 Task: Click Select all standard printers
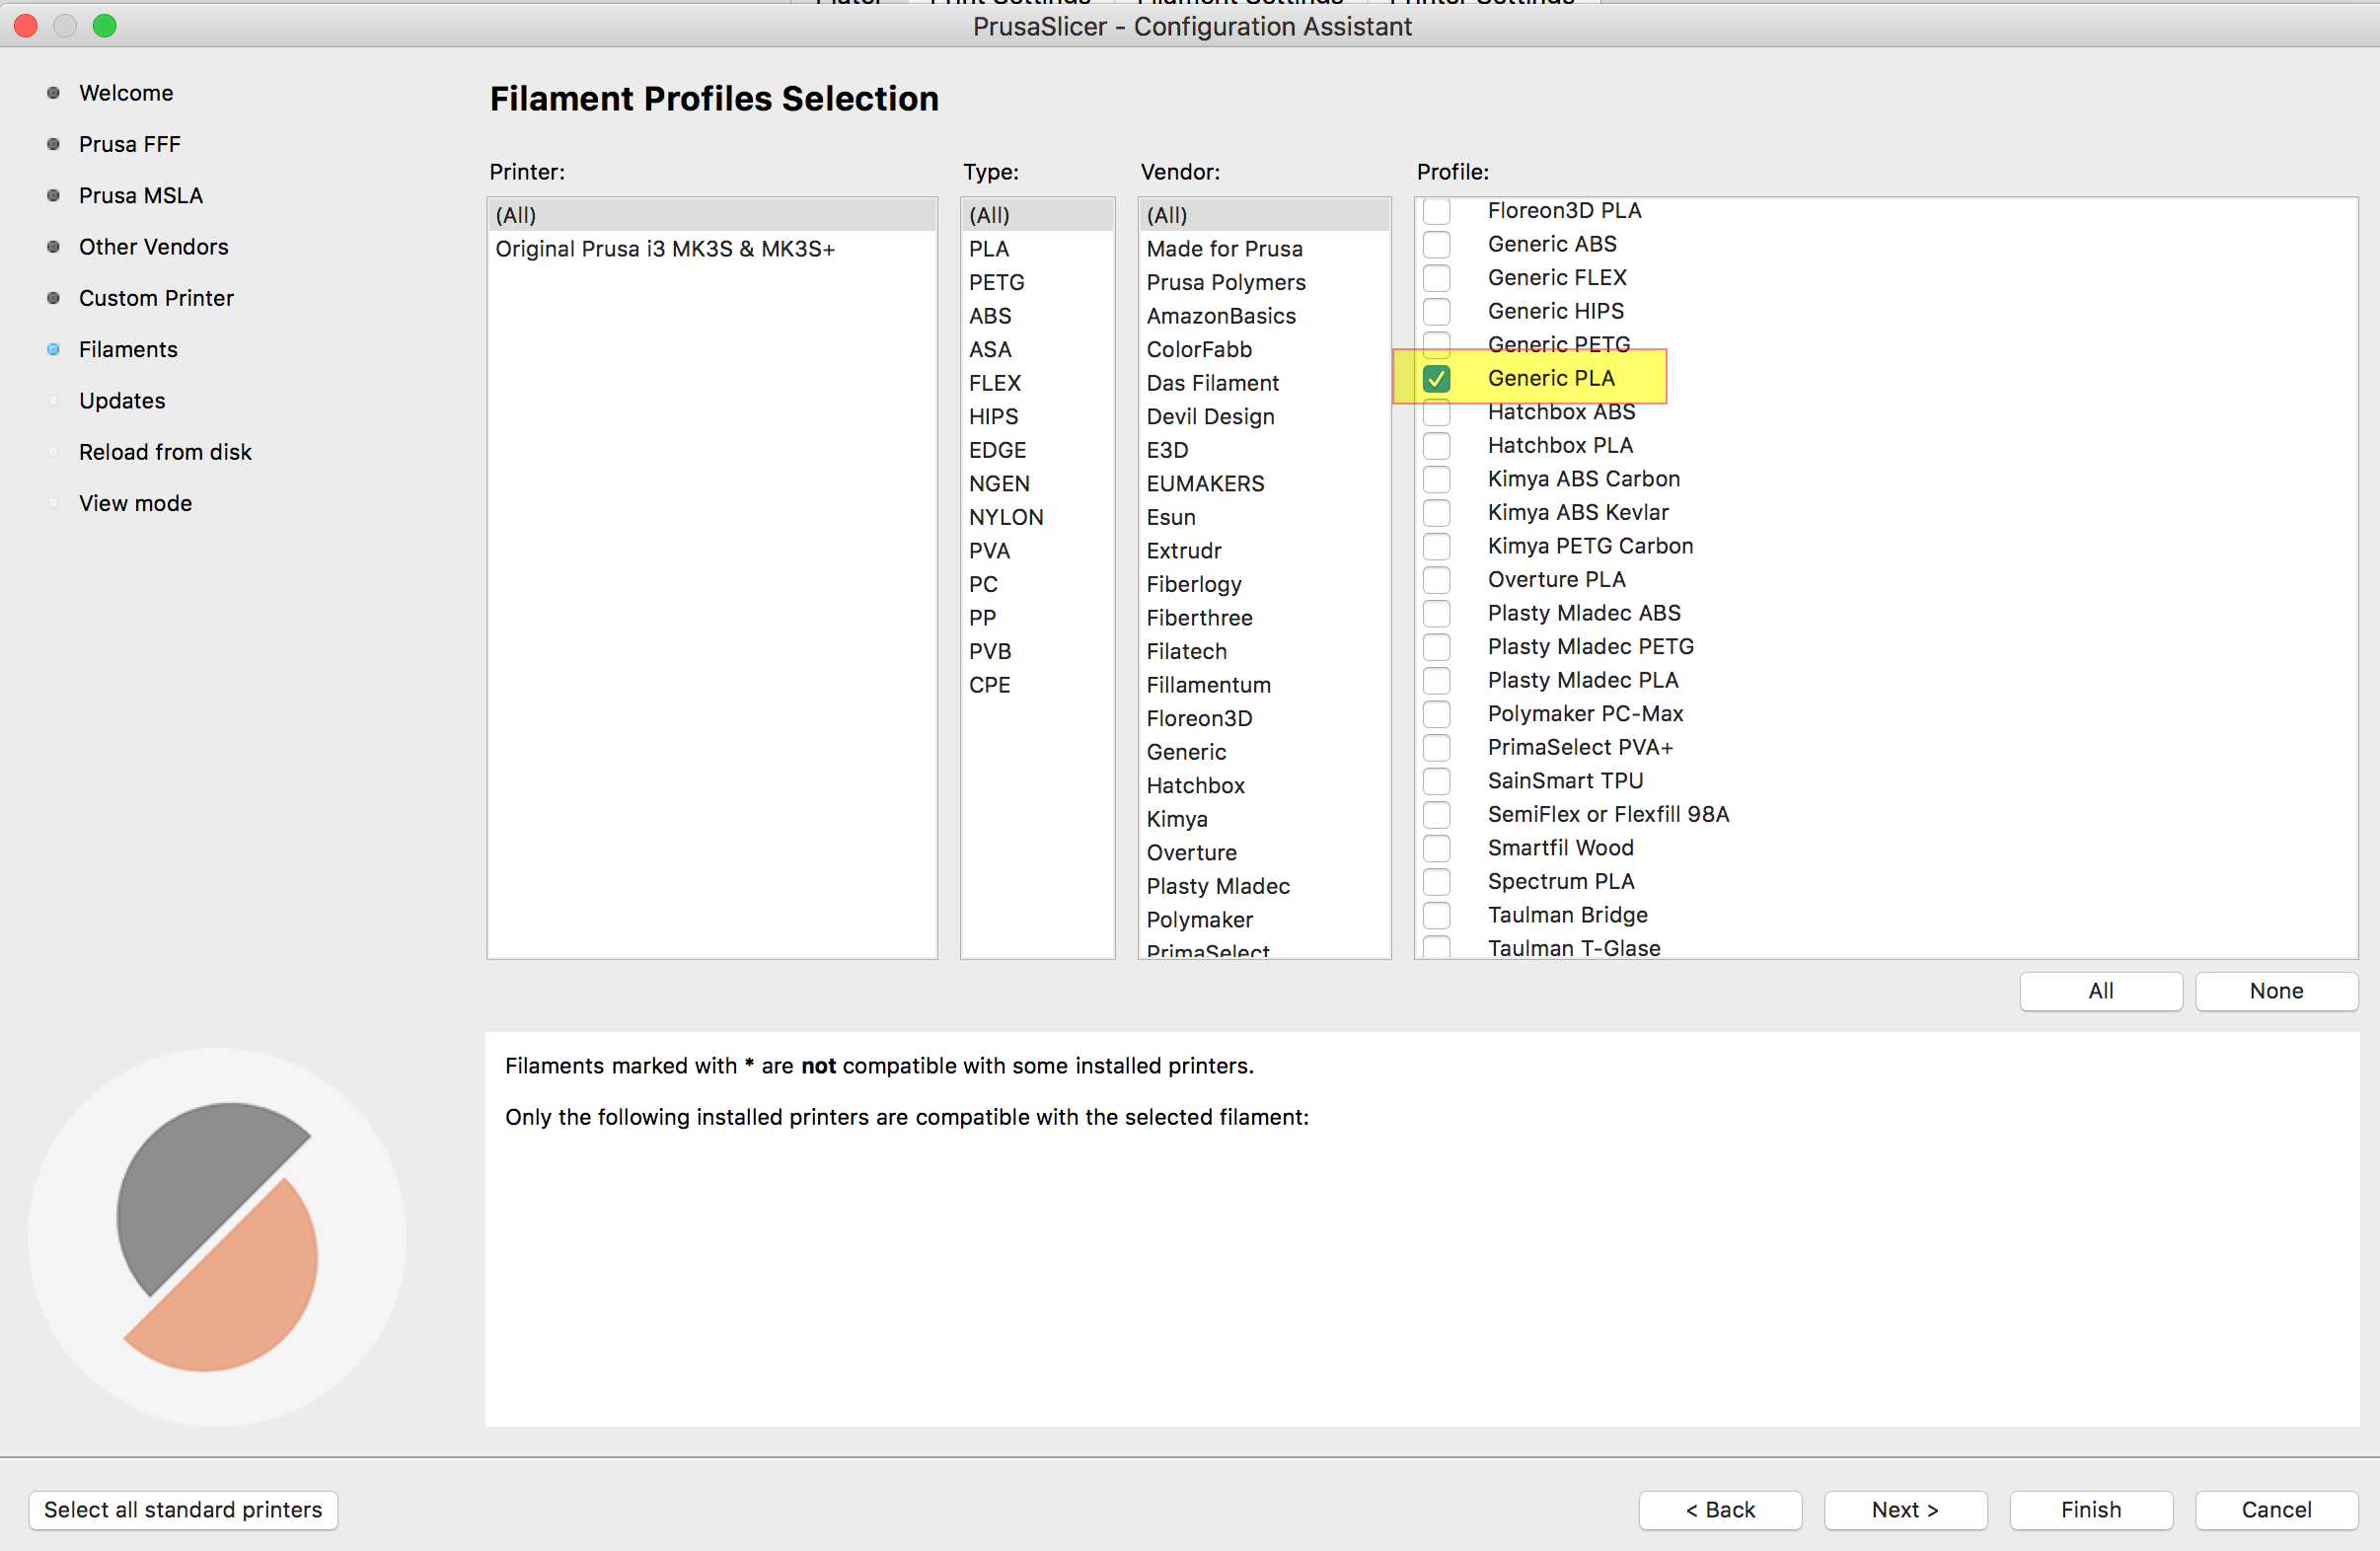[183, 1509]
